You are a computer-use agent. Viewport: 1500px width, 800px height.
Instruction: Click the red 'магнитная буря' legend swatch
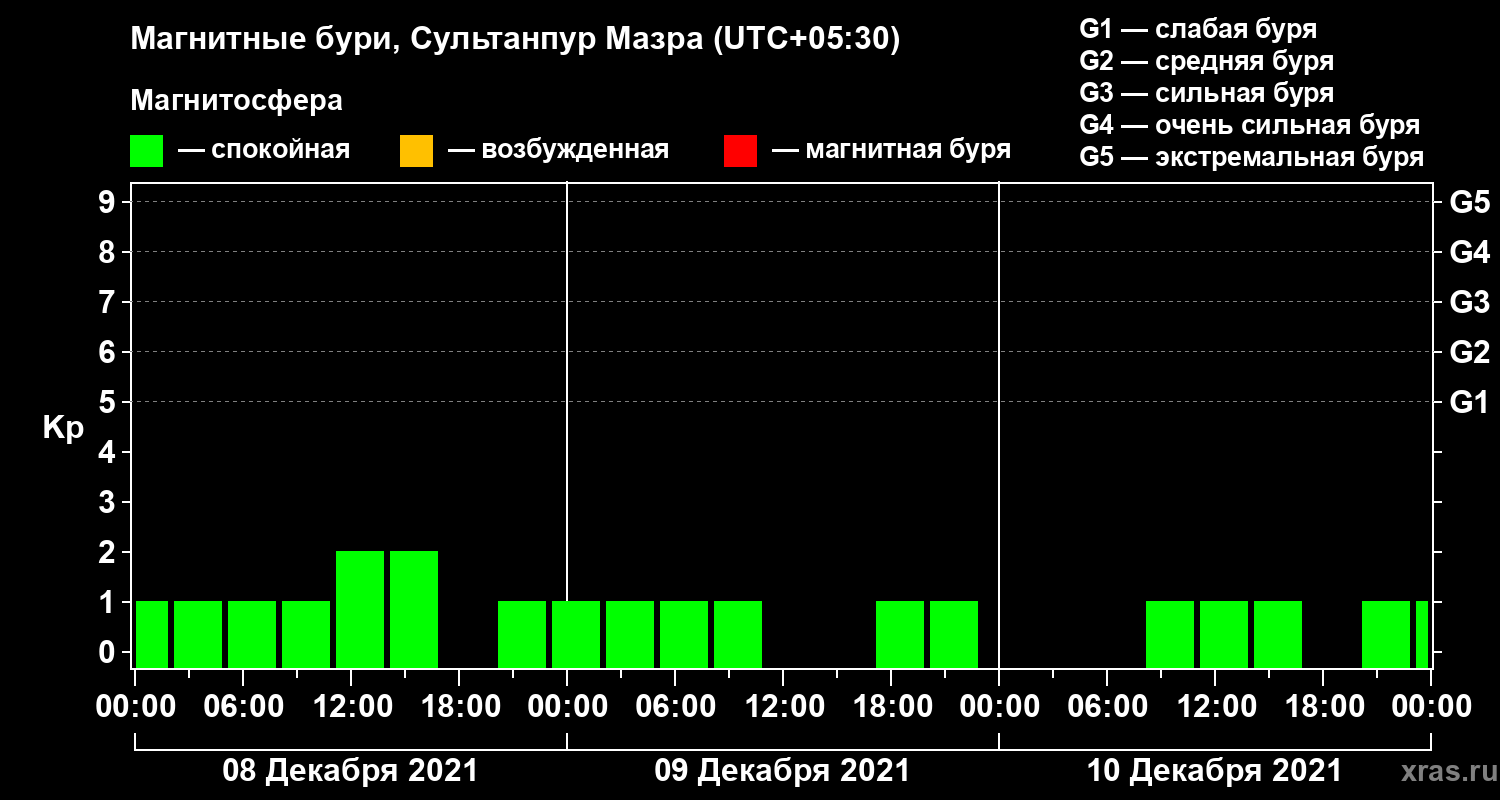point(740,151)
